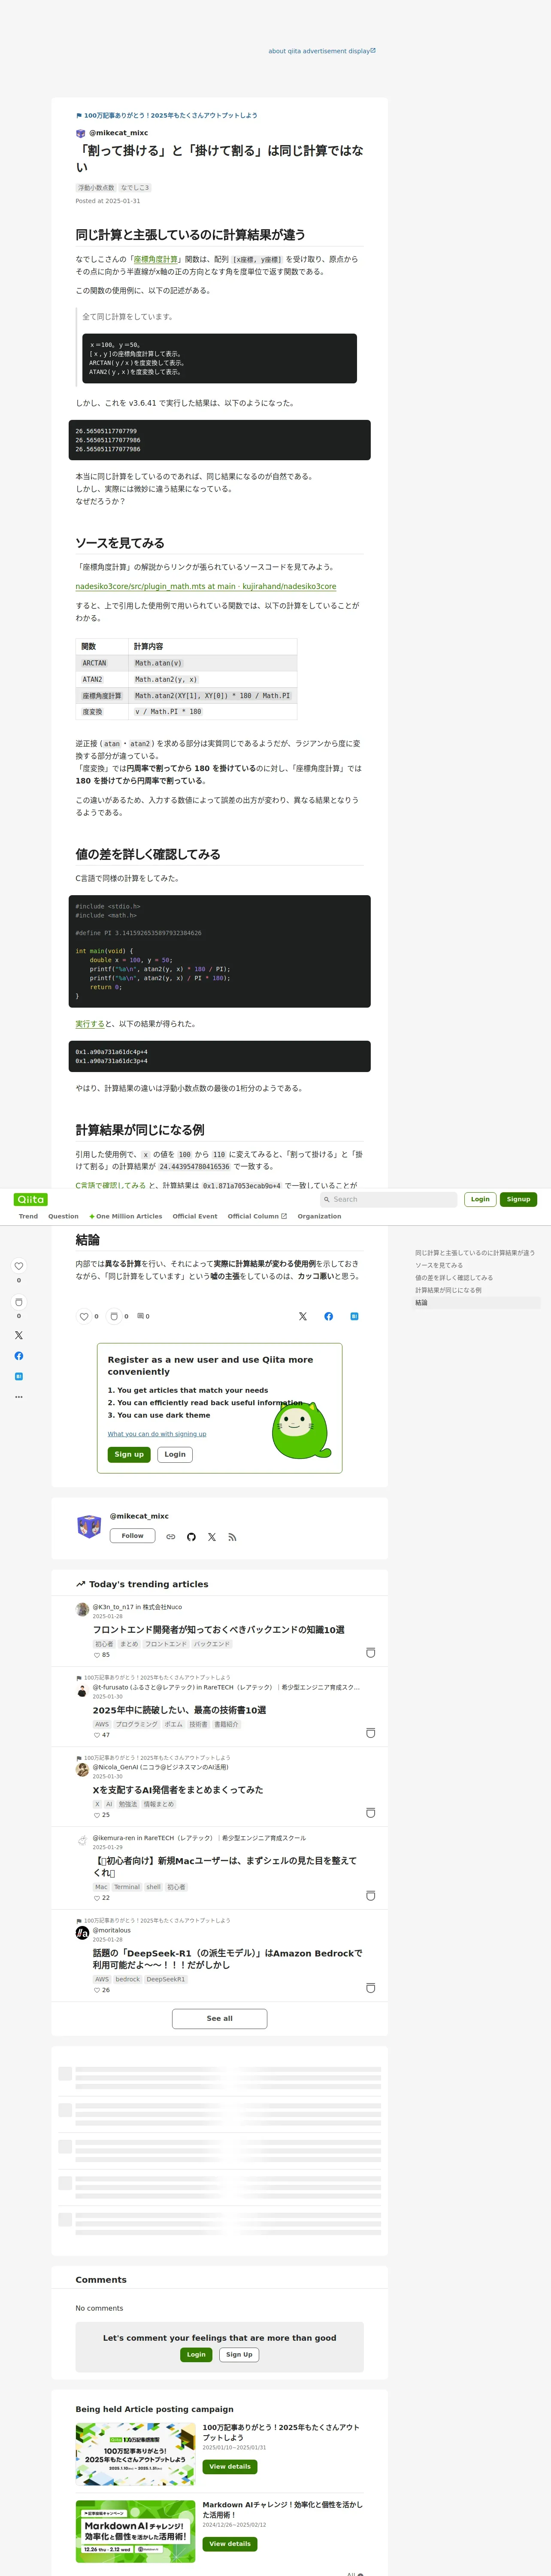Jump to 値の差を詳しく確認してみる in contents
Screen dimensions: 551x2576
[x=454, y=1278]
